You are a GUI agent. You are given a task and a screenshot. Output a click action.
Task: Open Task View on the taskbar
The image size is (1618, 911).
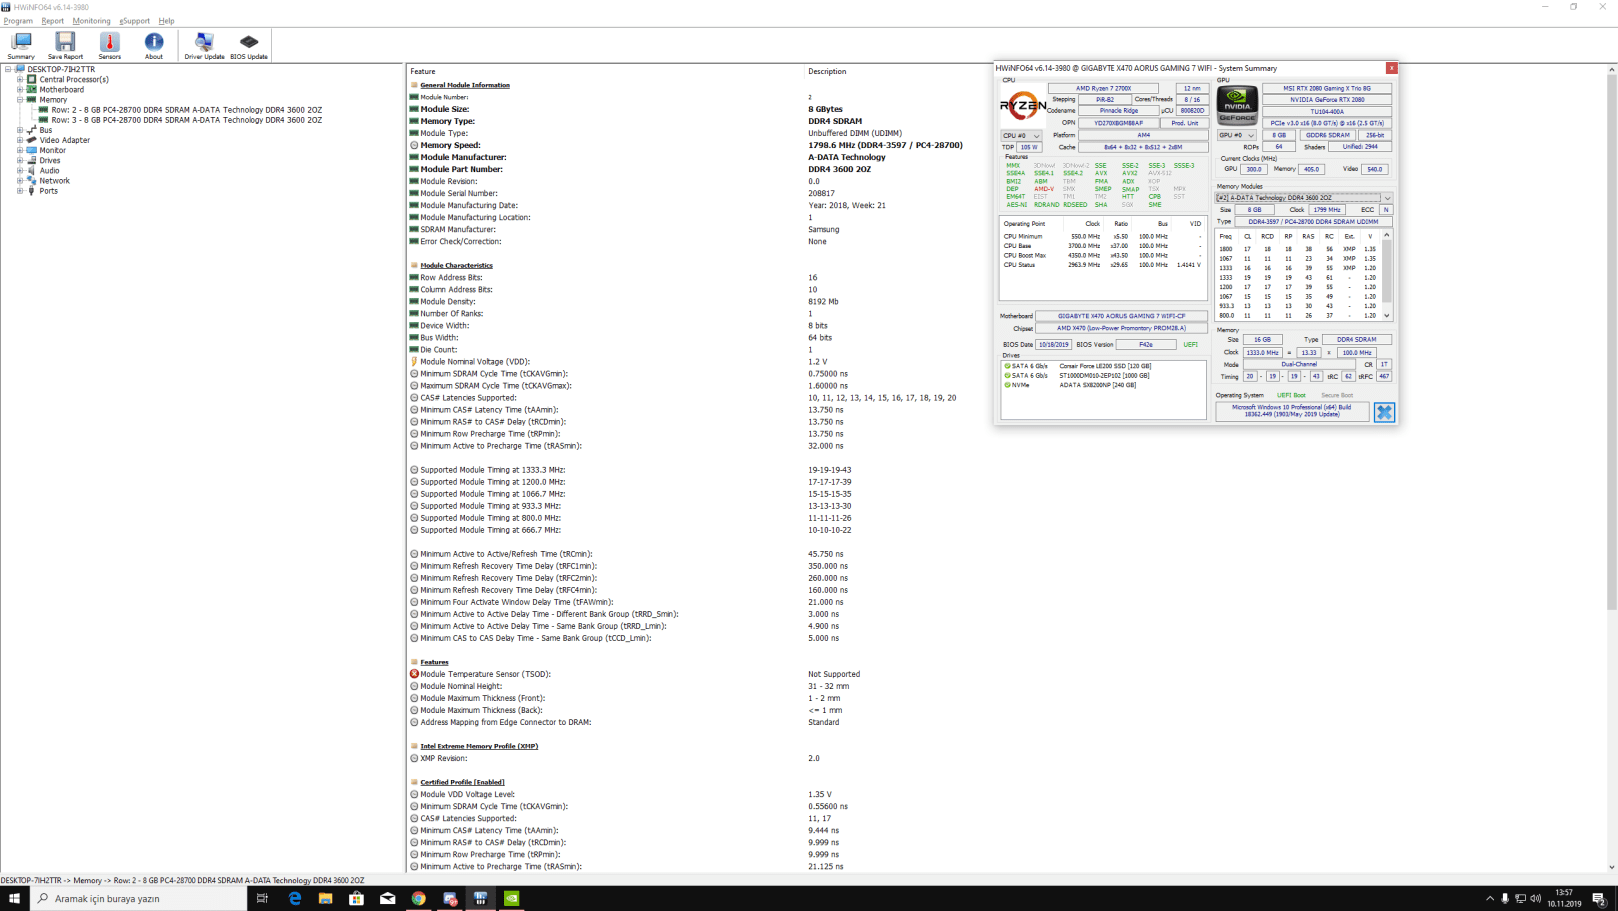(262, 898)
